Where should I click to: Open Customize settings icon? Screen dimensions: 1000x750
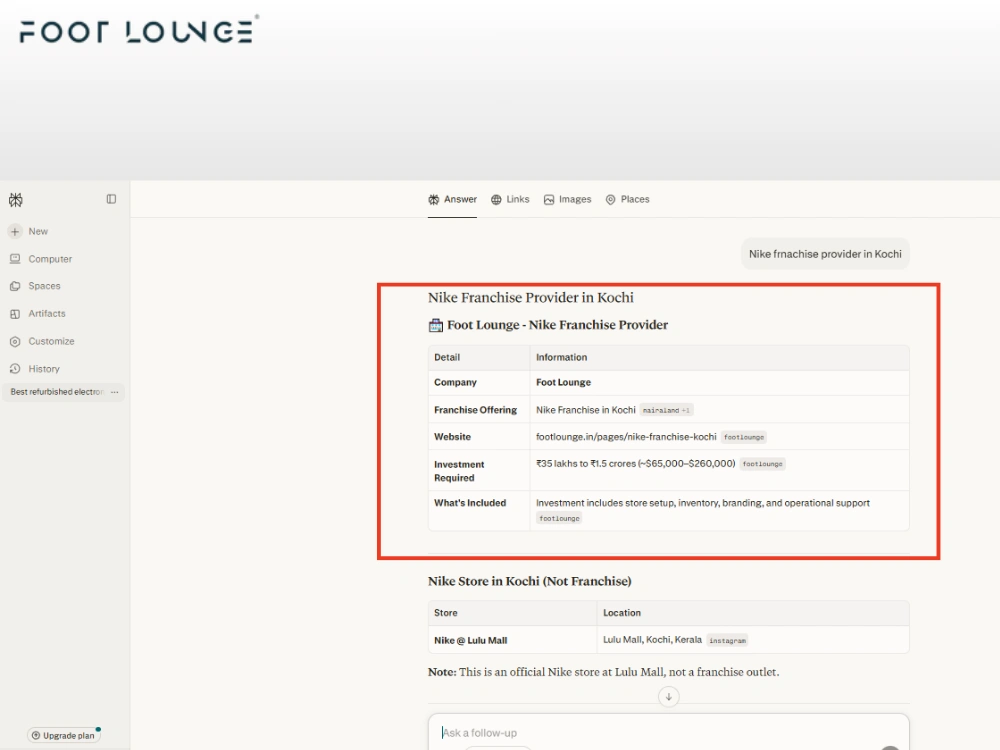pos(15,341)
